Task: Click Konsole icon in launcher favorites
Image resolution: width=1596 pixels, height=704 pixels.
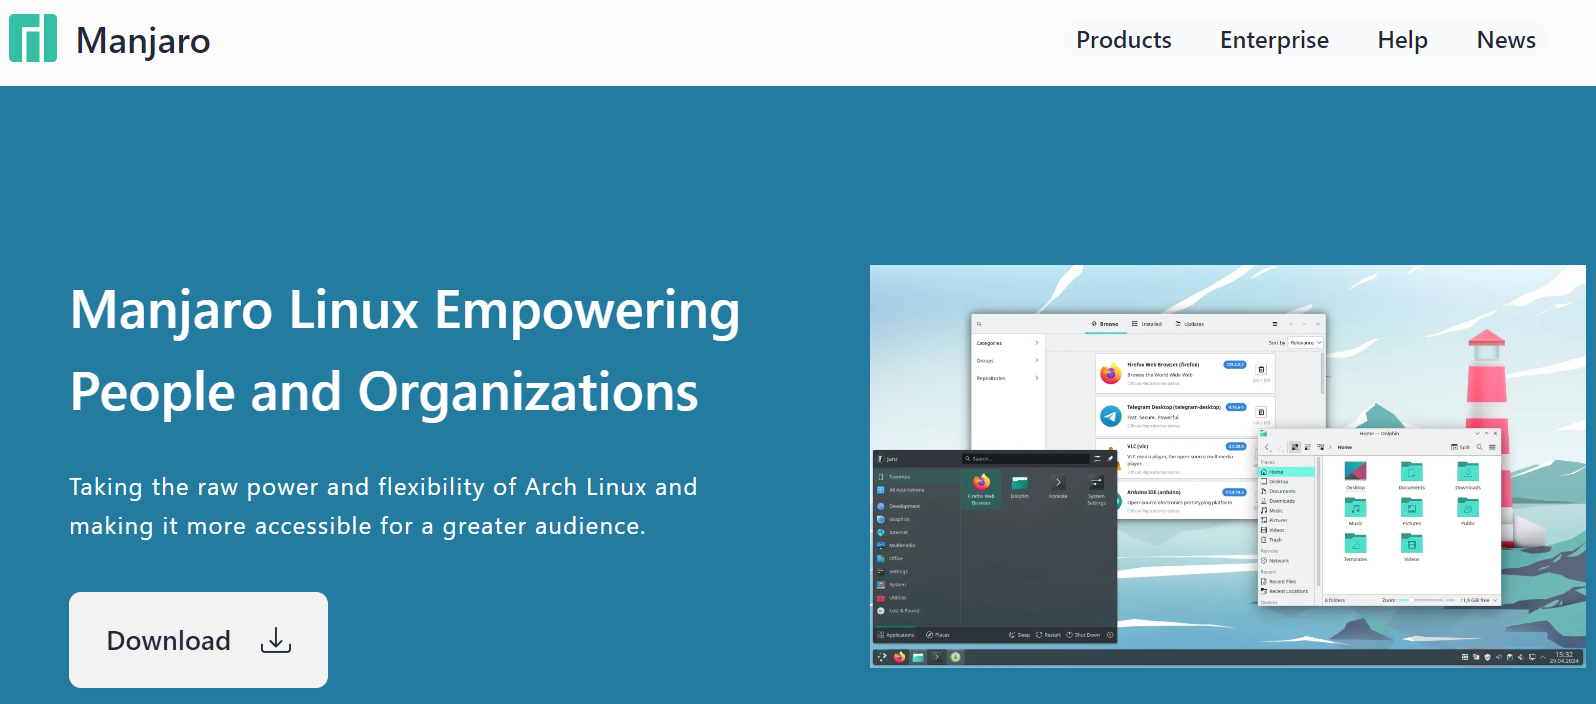Action: pos(1058,484)
